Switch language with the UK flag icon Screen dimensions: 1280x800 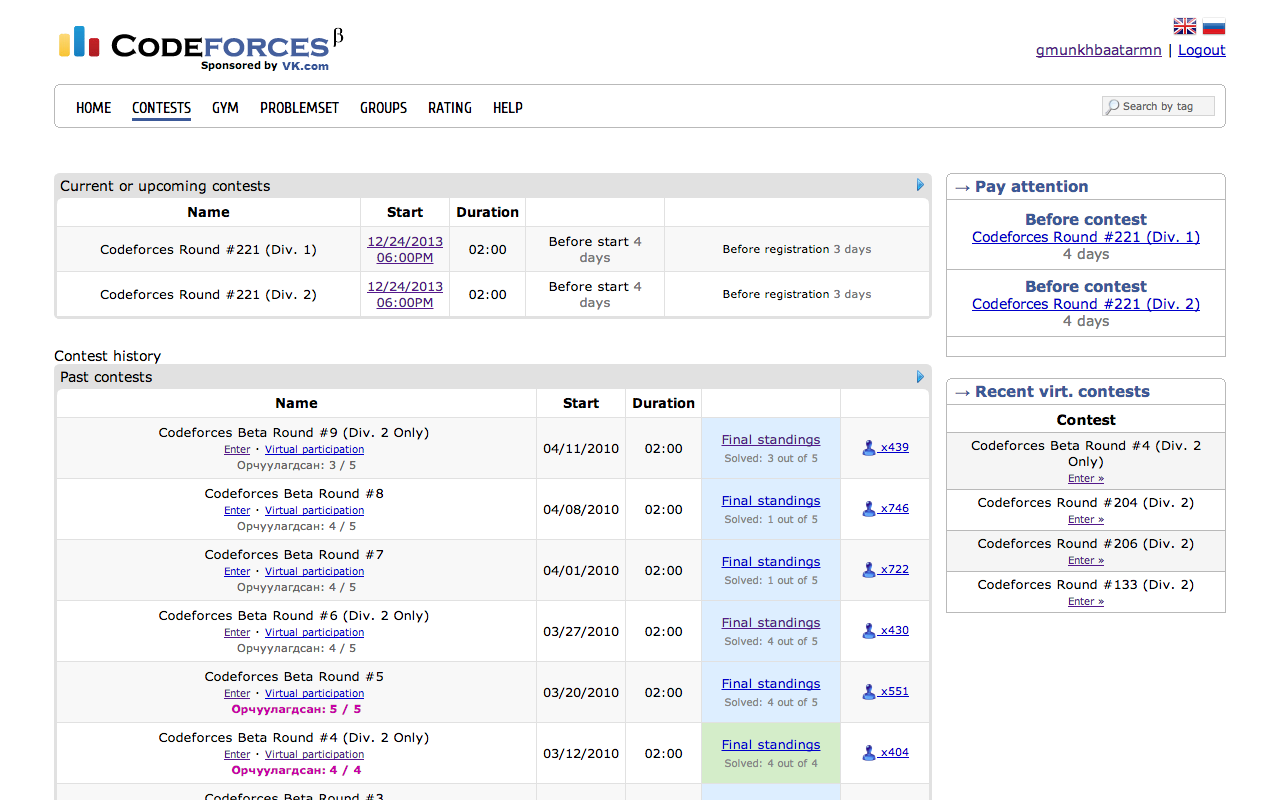click(1185, 27)
